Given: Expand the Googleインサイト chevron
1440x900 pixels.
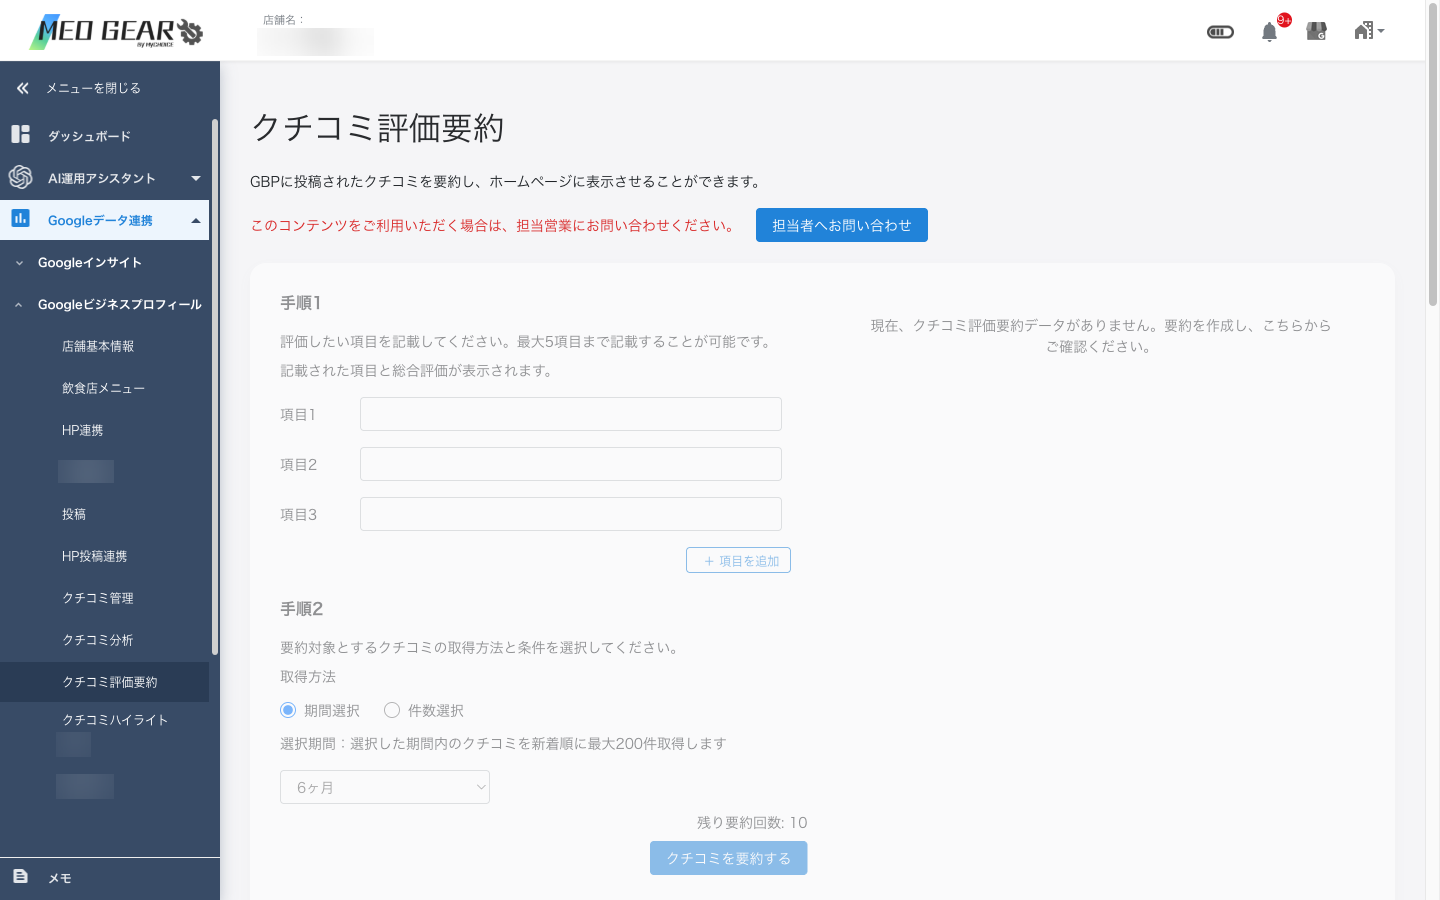Looking at the screenshot, I should [19, 263].
